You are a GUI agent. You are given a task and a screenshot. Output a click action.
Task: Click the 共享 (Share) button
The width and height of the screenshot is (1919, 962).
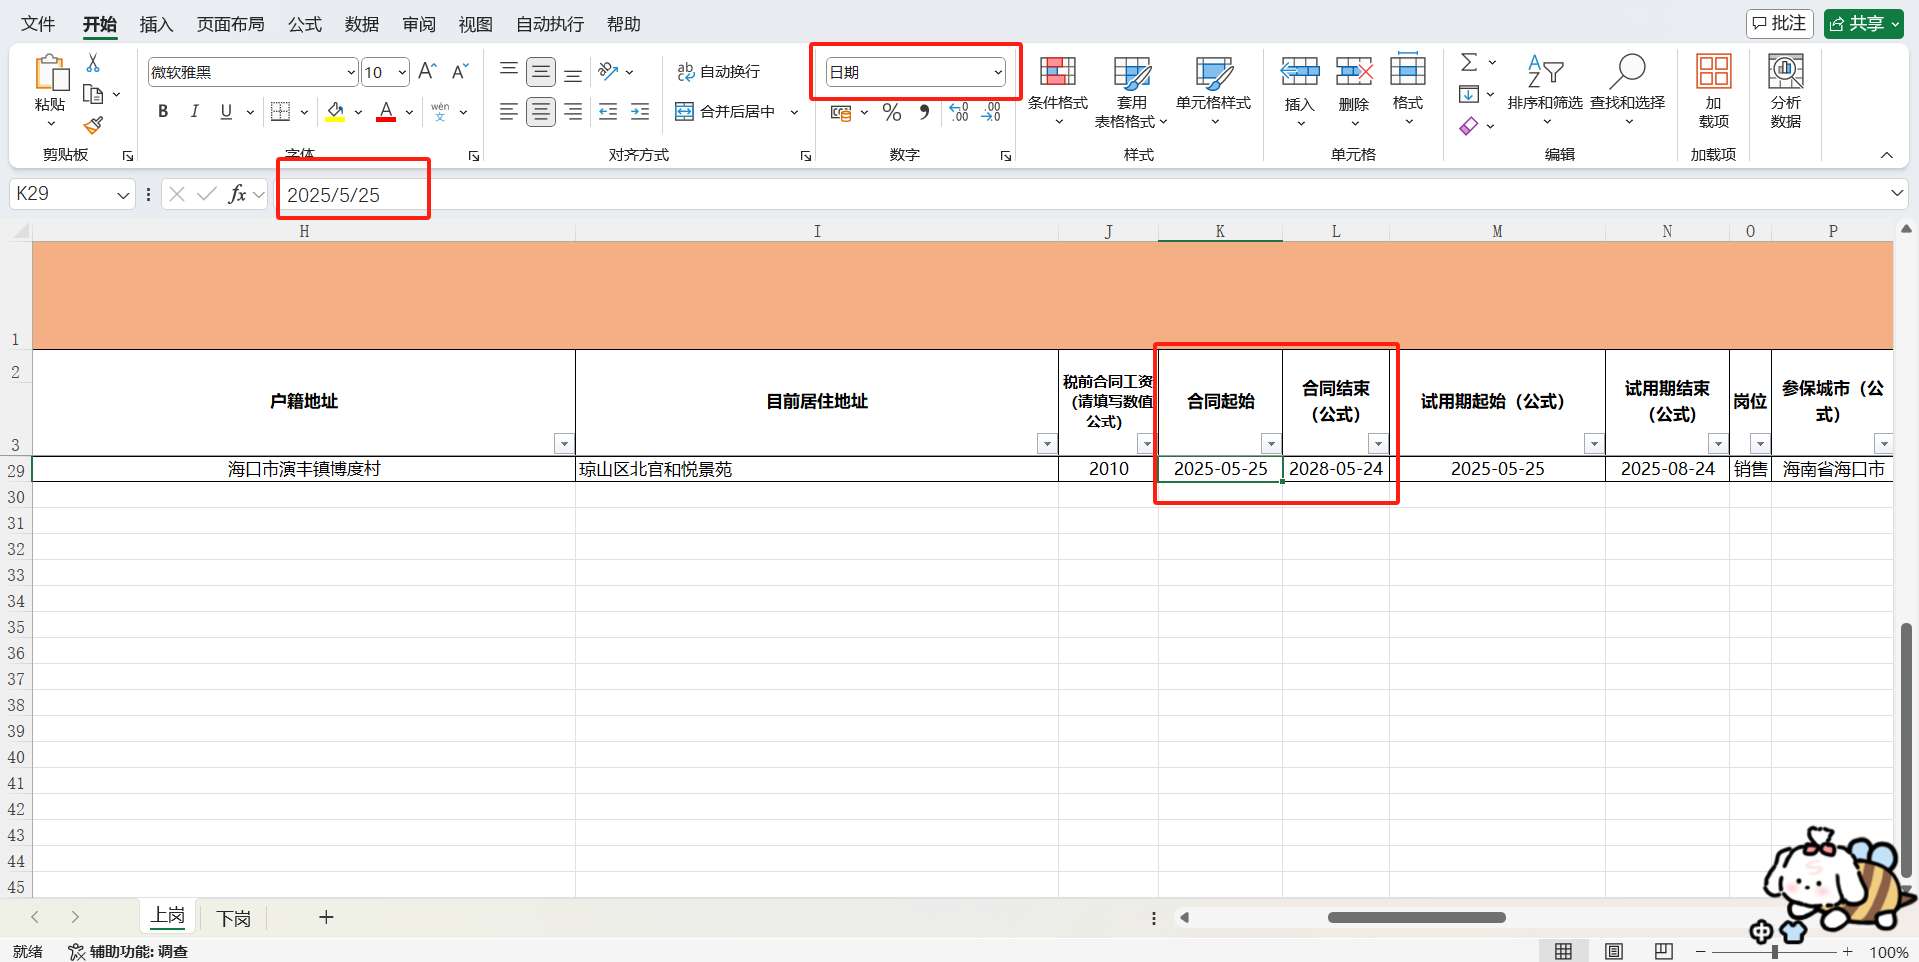click(1862, 23)
